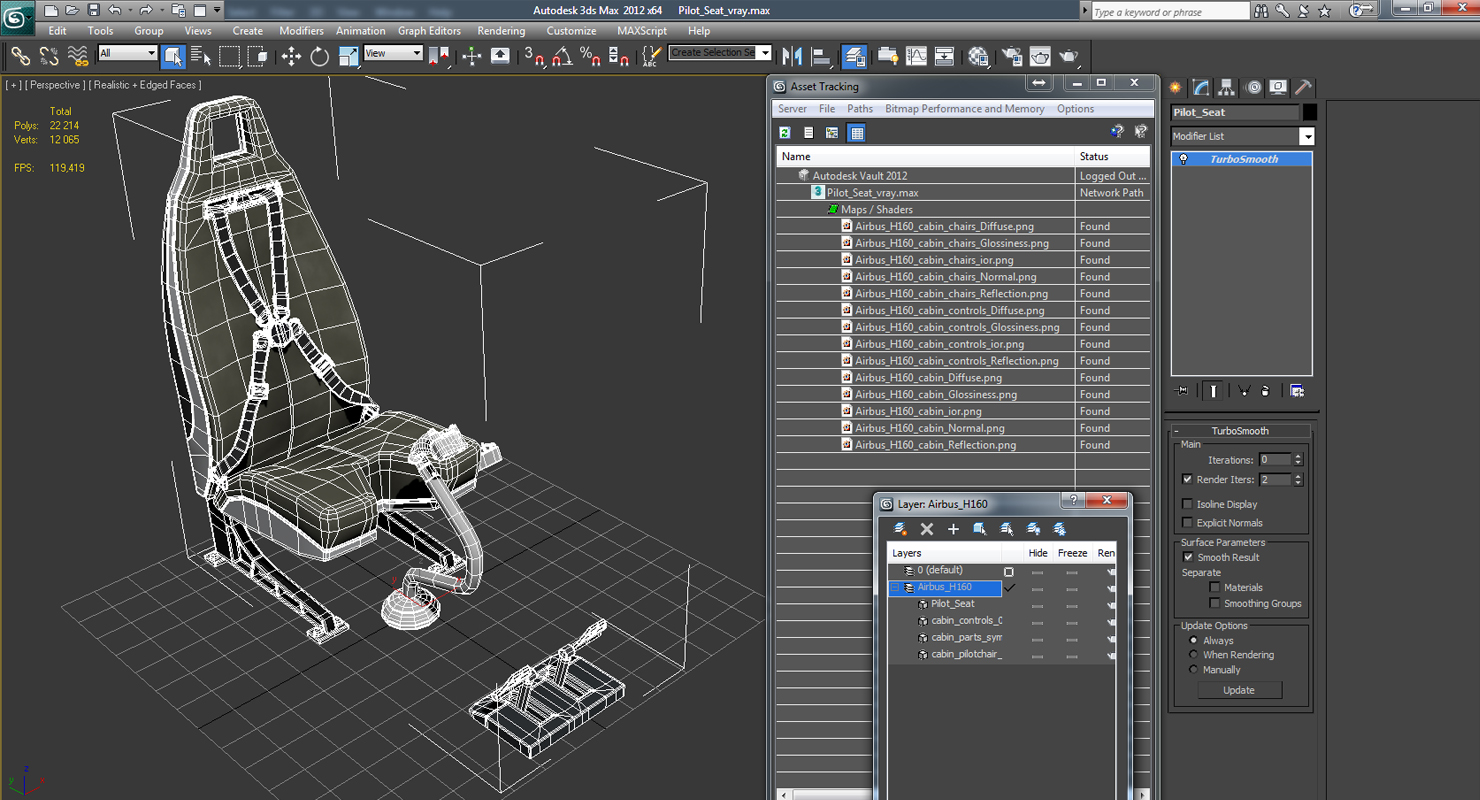The image size is (1480, 800).
Task: Activate Bind to Space Warp tool
Action: point(77,56)
